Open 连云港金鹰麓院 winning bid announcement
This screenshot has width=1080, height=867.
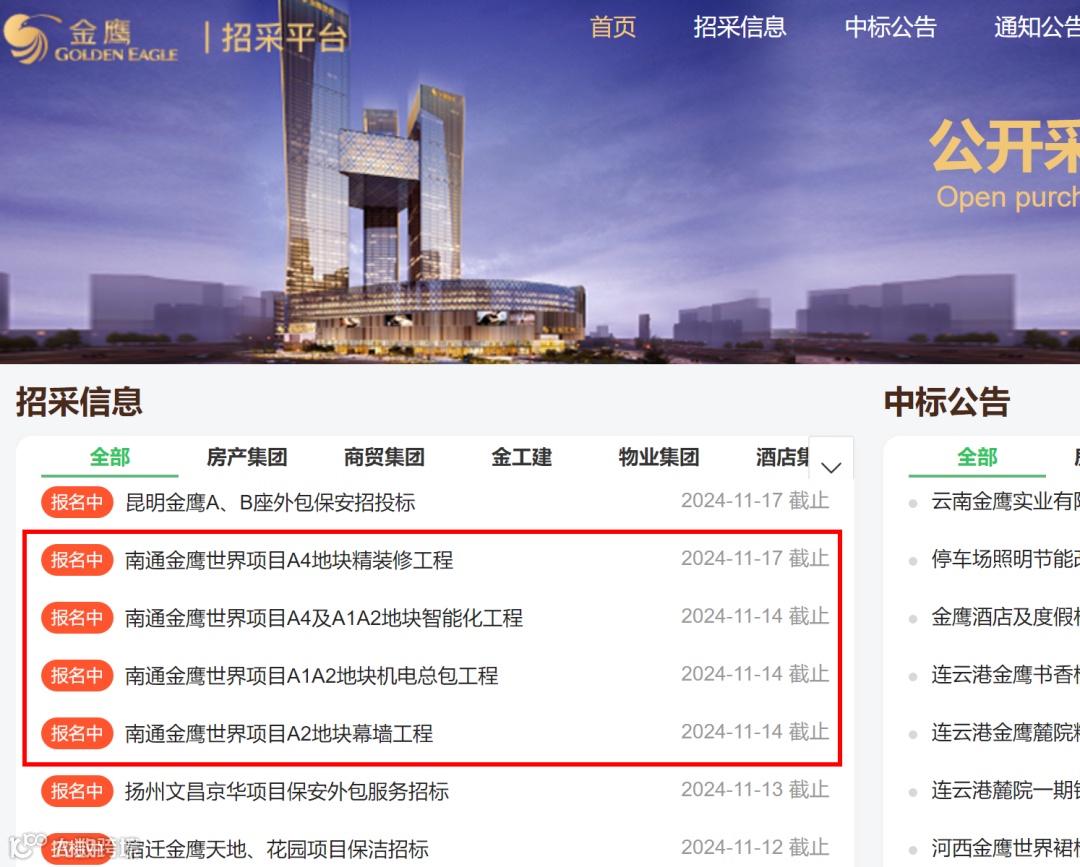point(1005,733)
